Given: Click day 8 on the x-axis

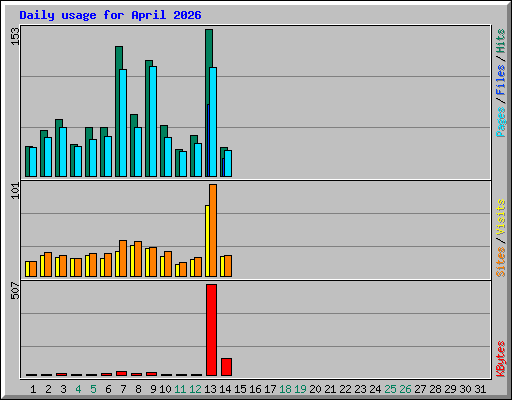Looking at the screenshot, I should click(138, 389).
